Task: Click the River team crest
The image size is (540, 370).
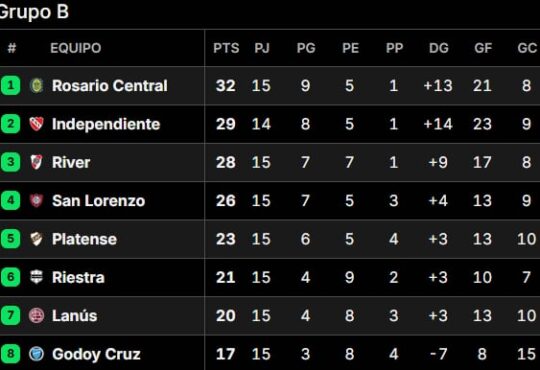Action: point(37,162)
